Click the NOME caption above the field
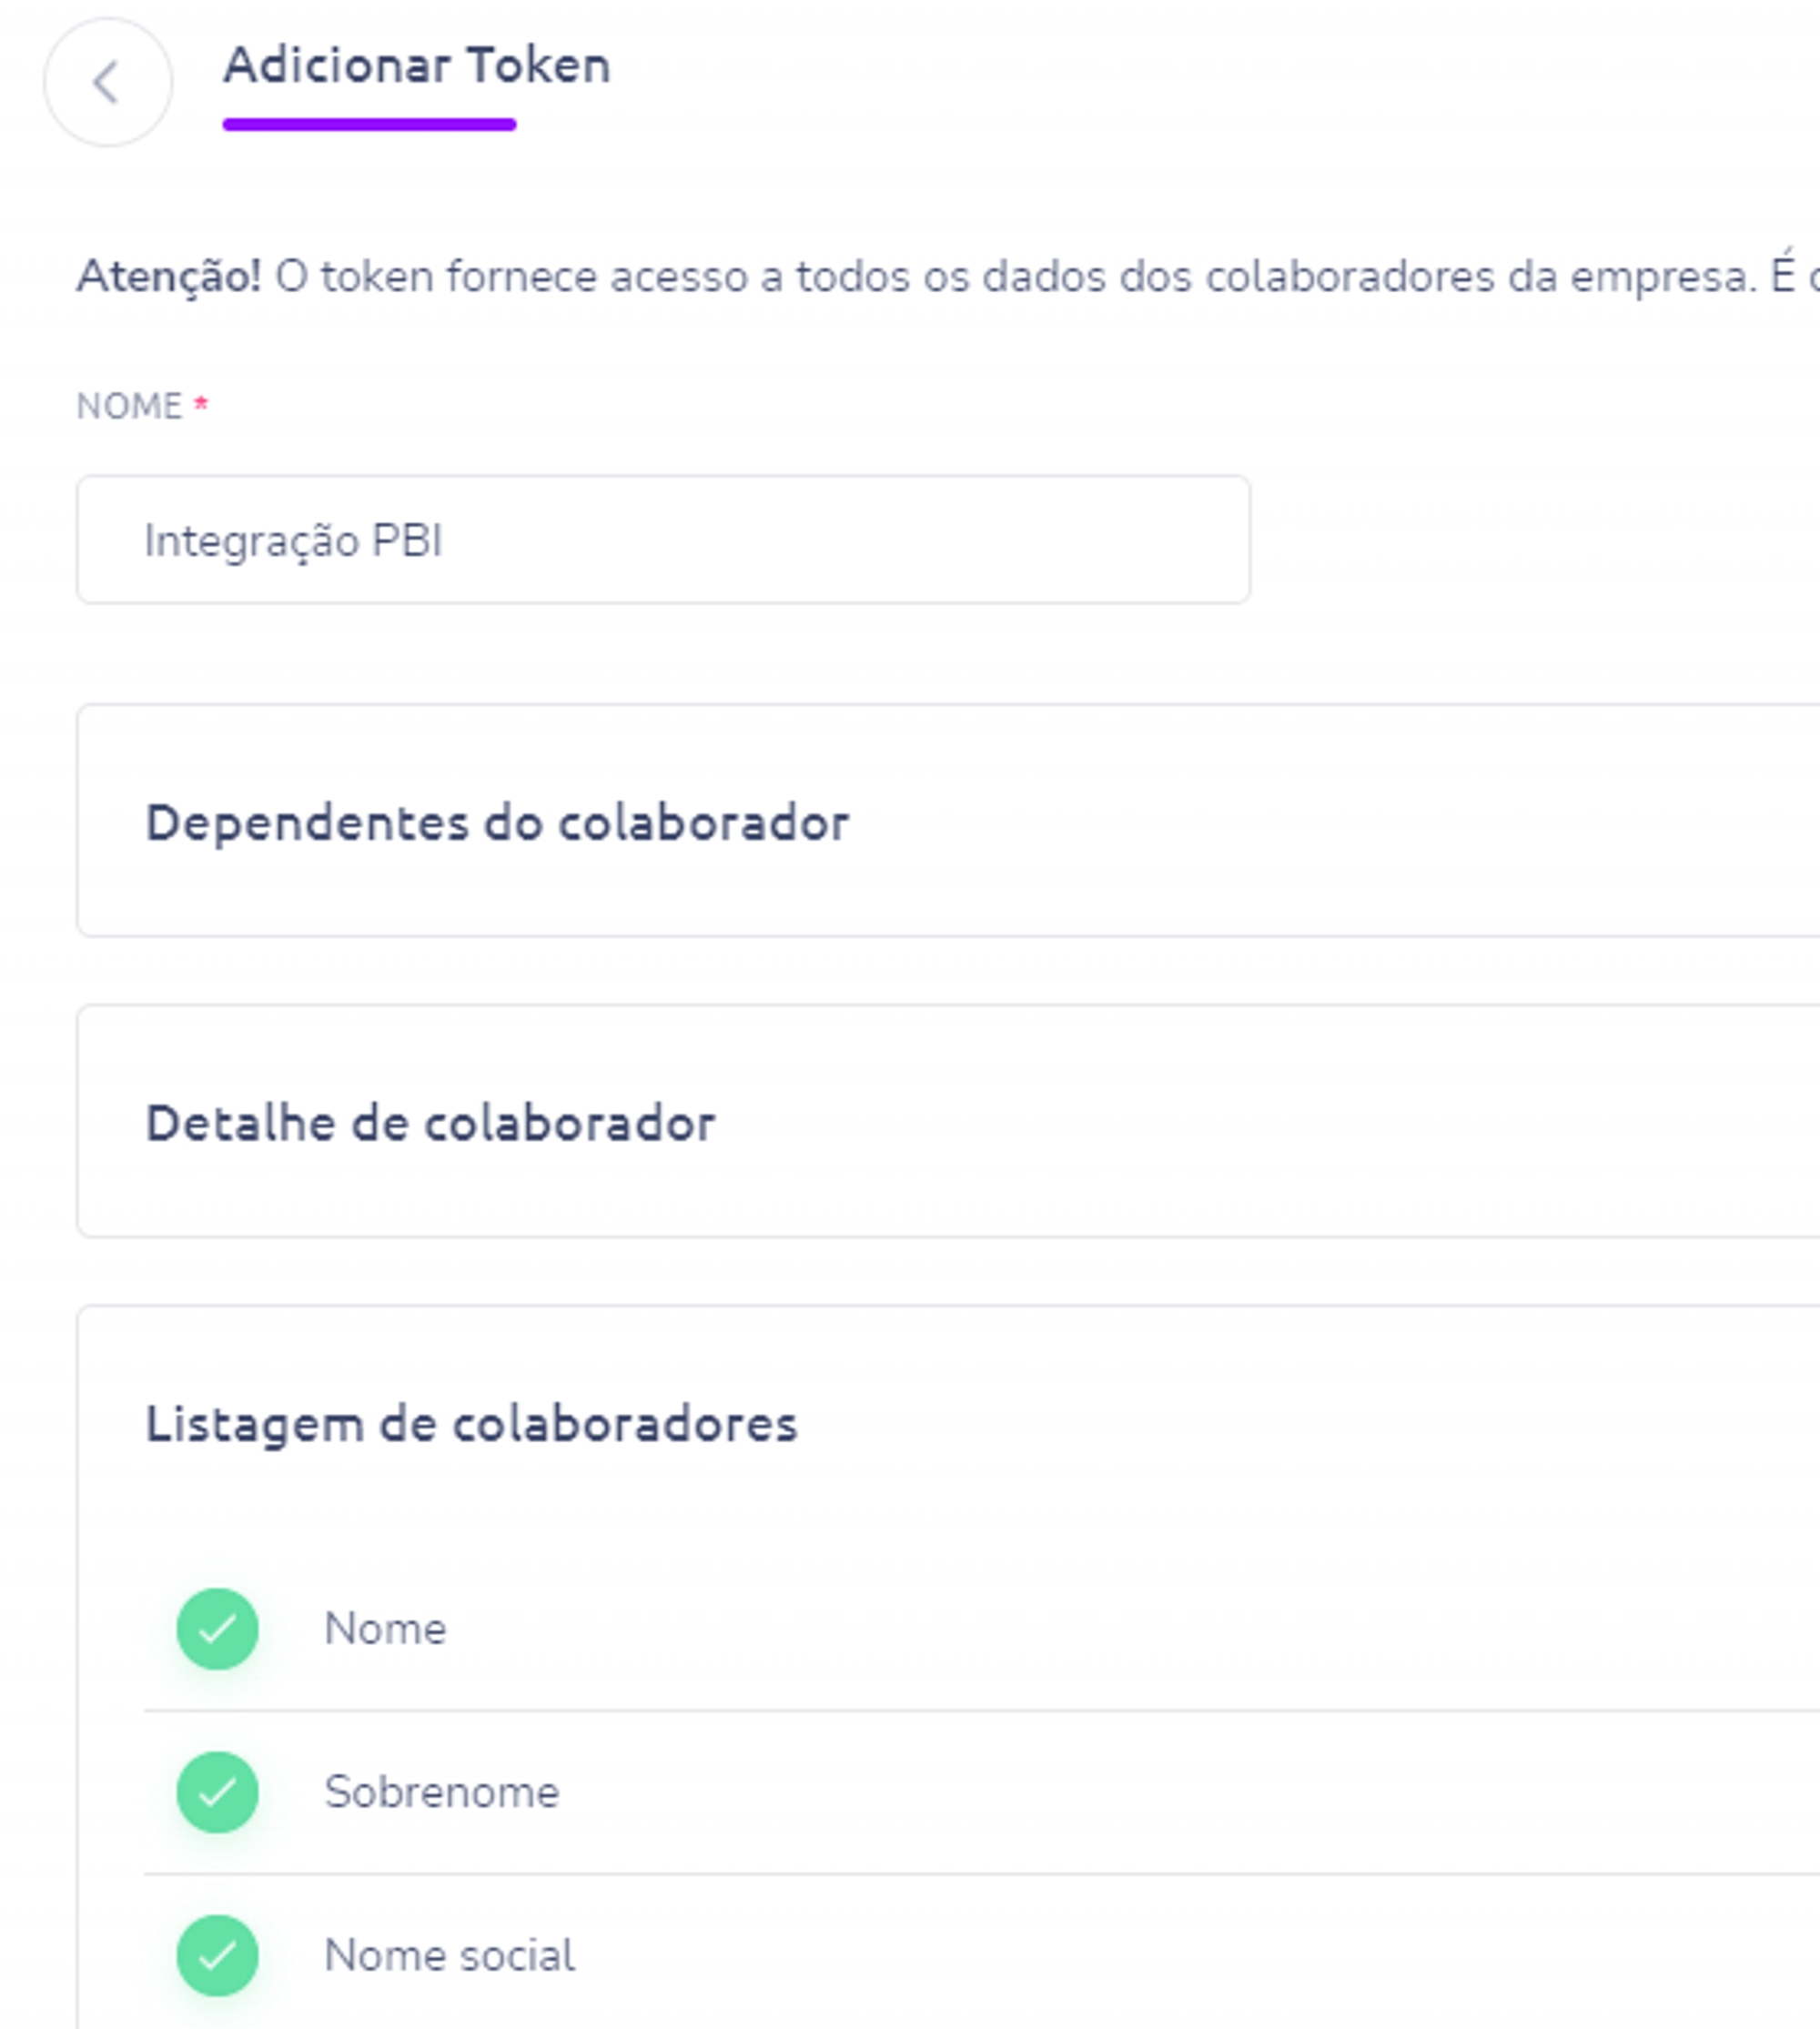This screenshot has height=2029, width=1820. [129, 406]
